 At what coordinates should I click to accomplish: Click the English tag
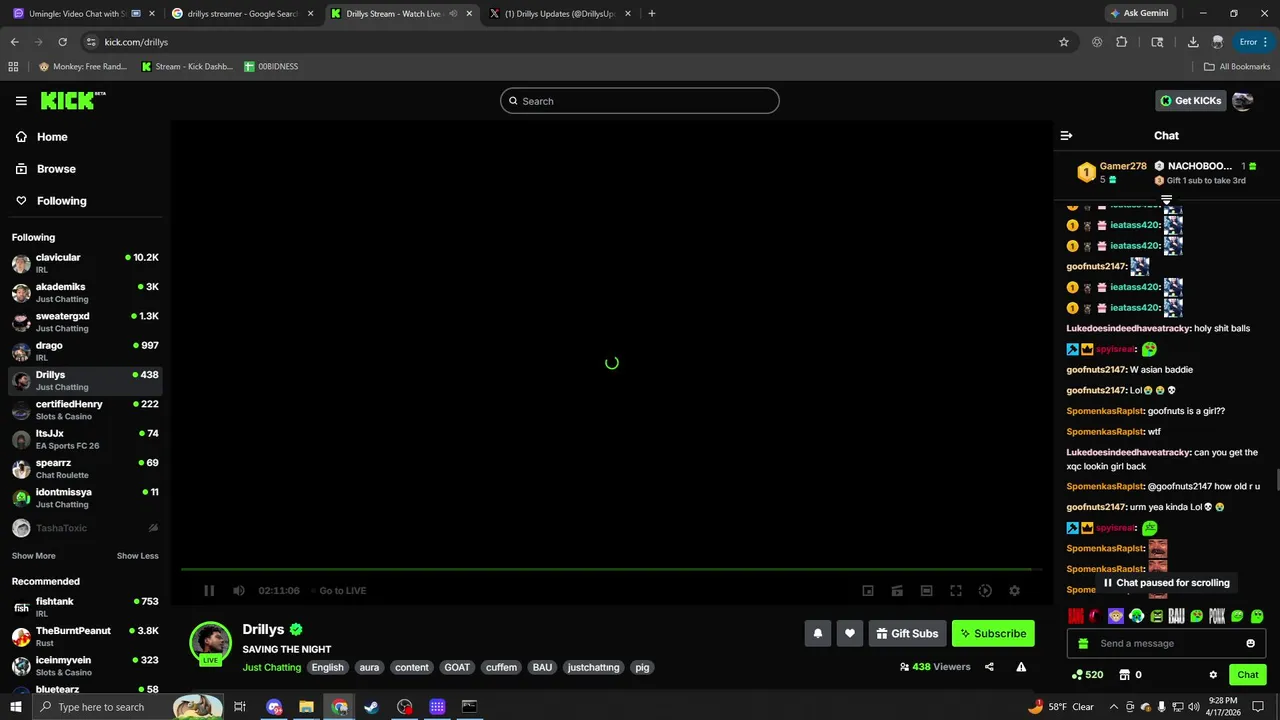coord(327,667)
